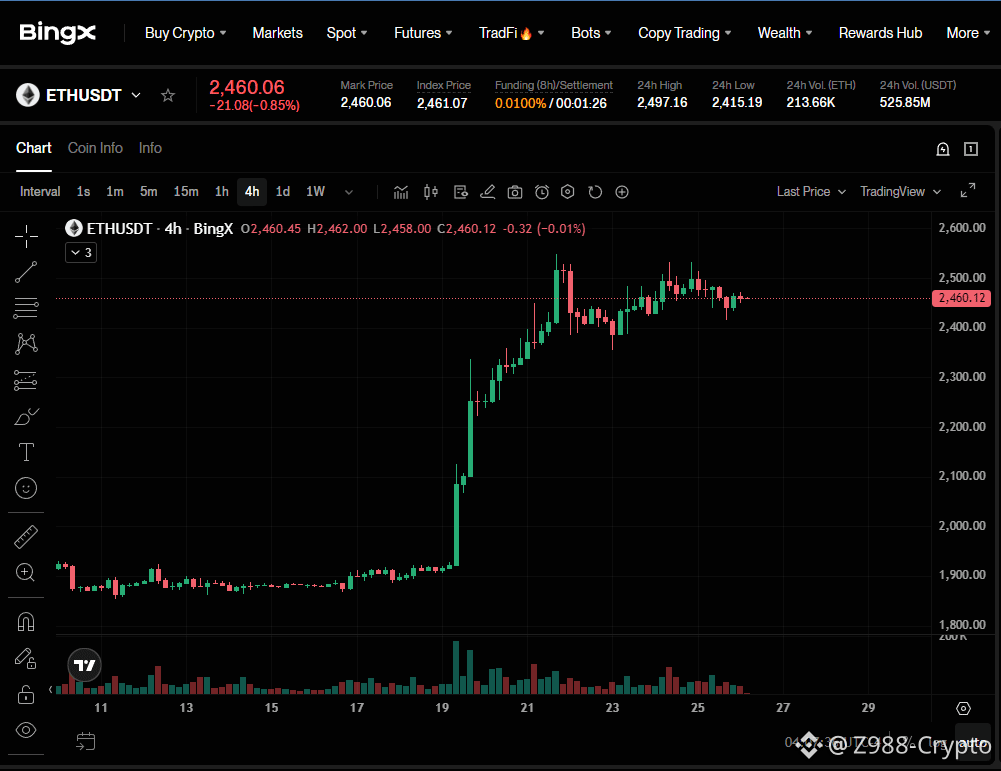Screen dimensions: 1001x771
Task: Select the 5m interval
Action: pos(149,191)
